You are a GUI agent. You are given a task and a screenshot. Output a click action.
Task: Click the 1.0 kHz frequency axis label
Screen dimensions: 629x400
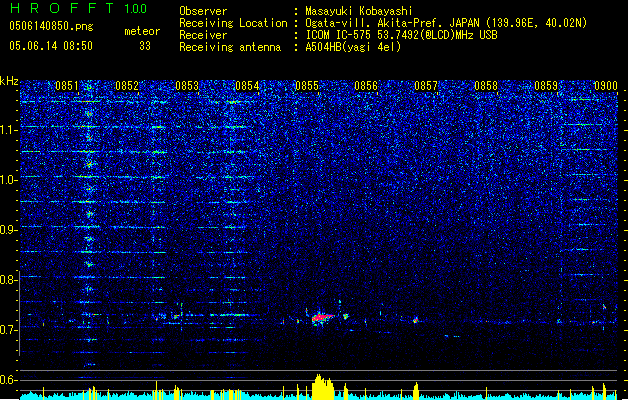(x=9, y=180)
